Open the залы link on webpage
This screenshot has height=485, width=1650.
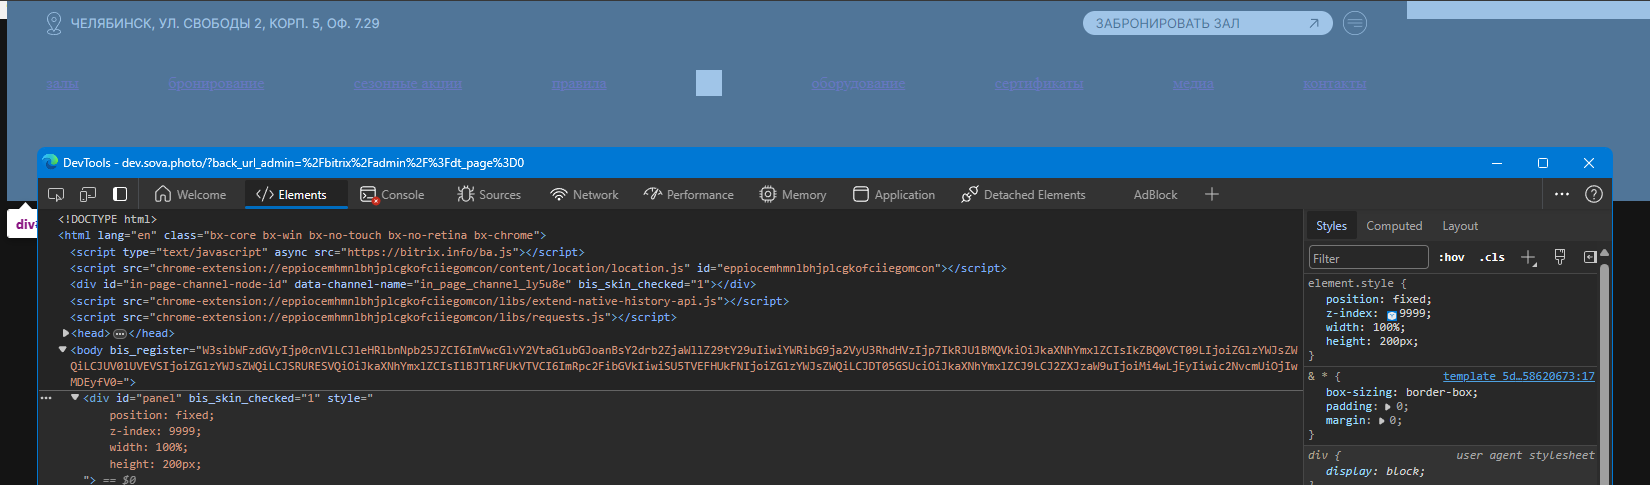(62, 84)
